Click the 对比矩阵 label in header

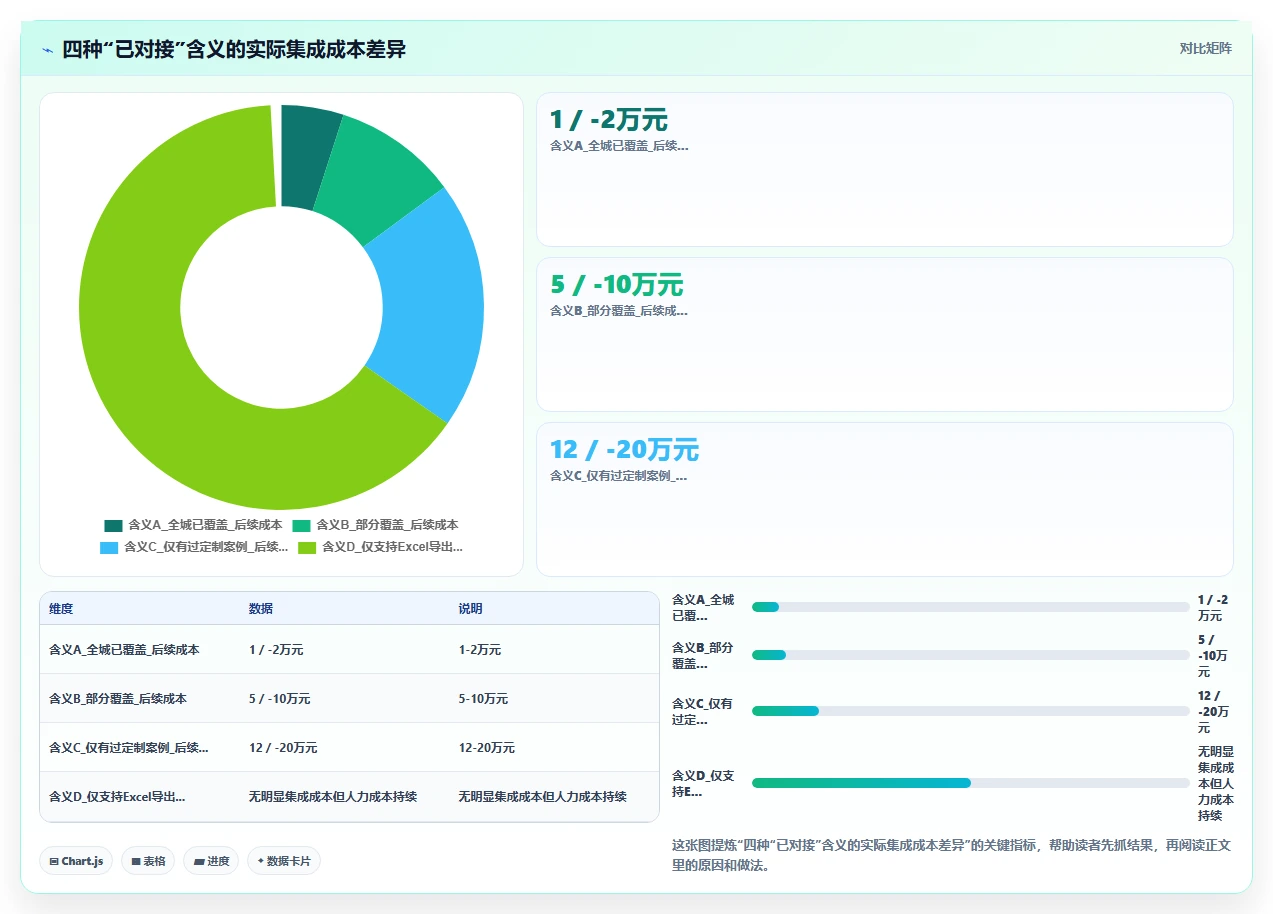(1205, 48)
